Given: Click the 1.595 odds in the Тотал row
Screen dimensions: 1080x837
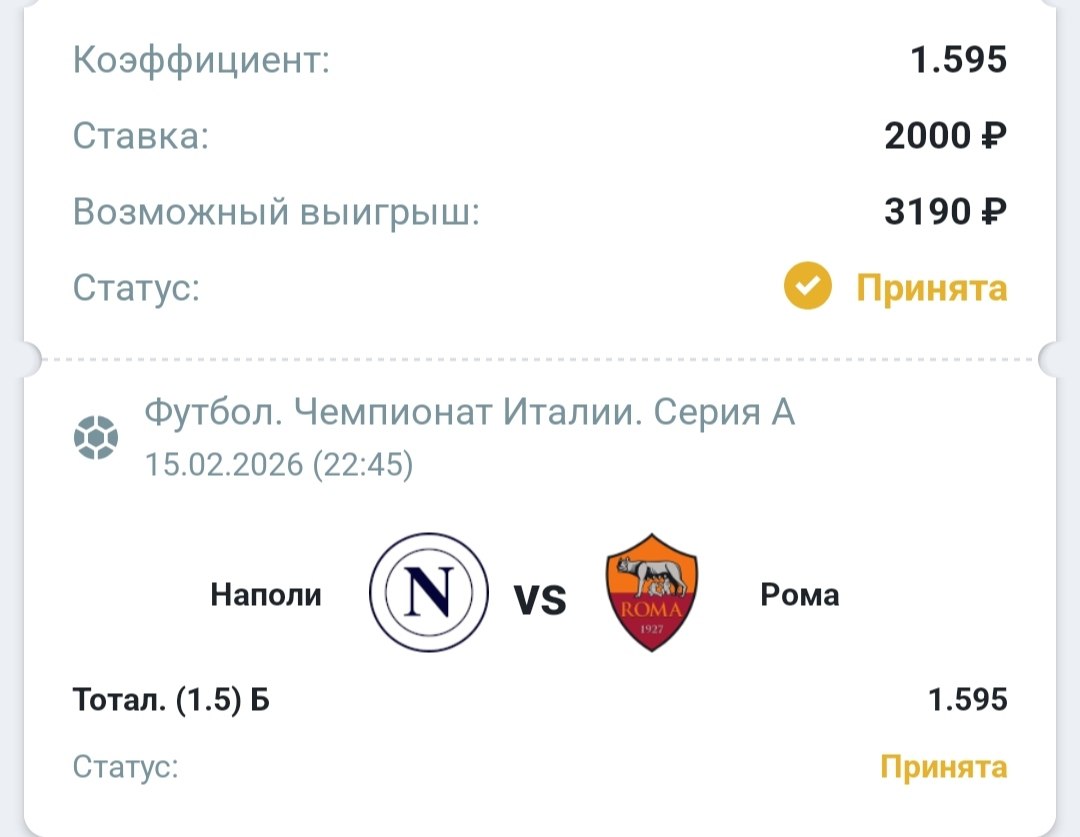Looking at the screenshot, I should (967, 700).
